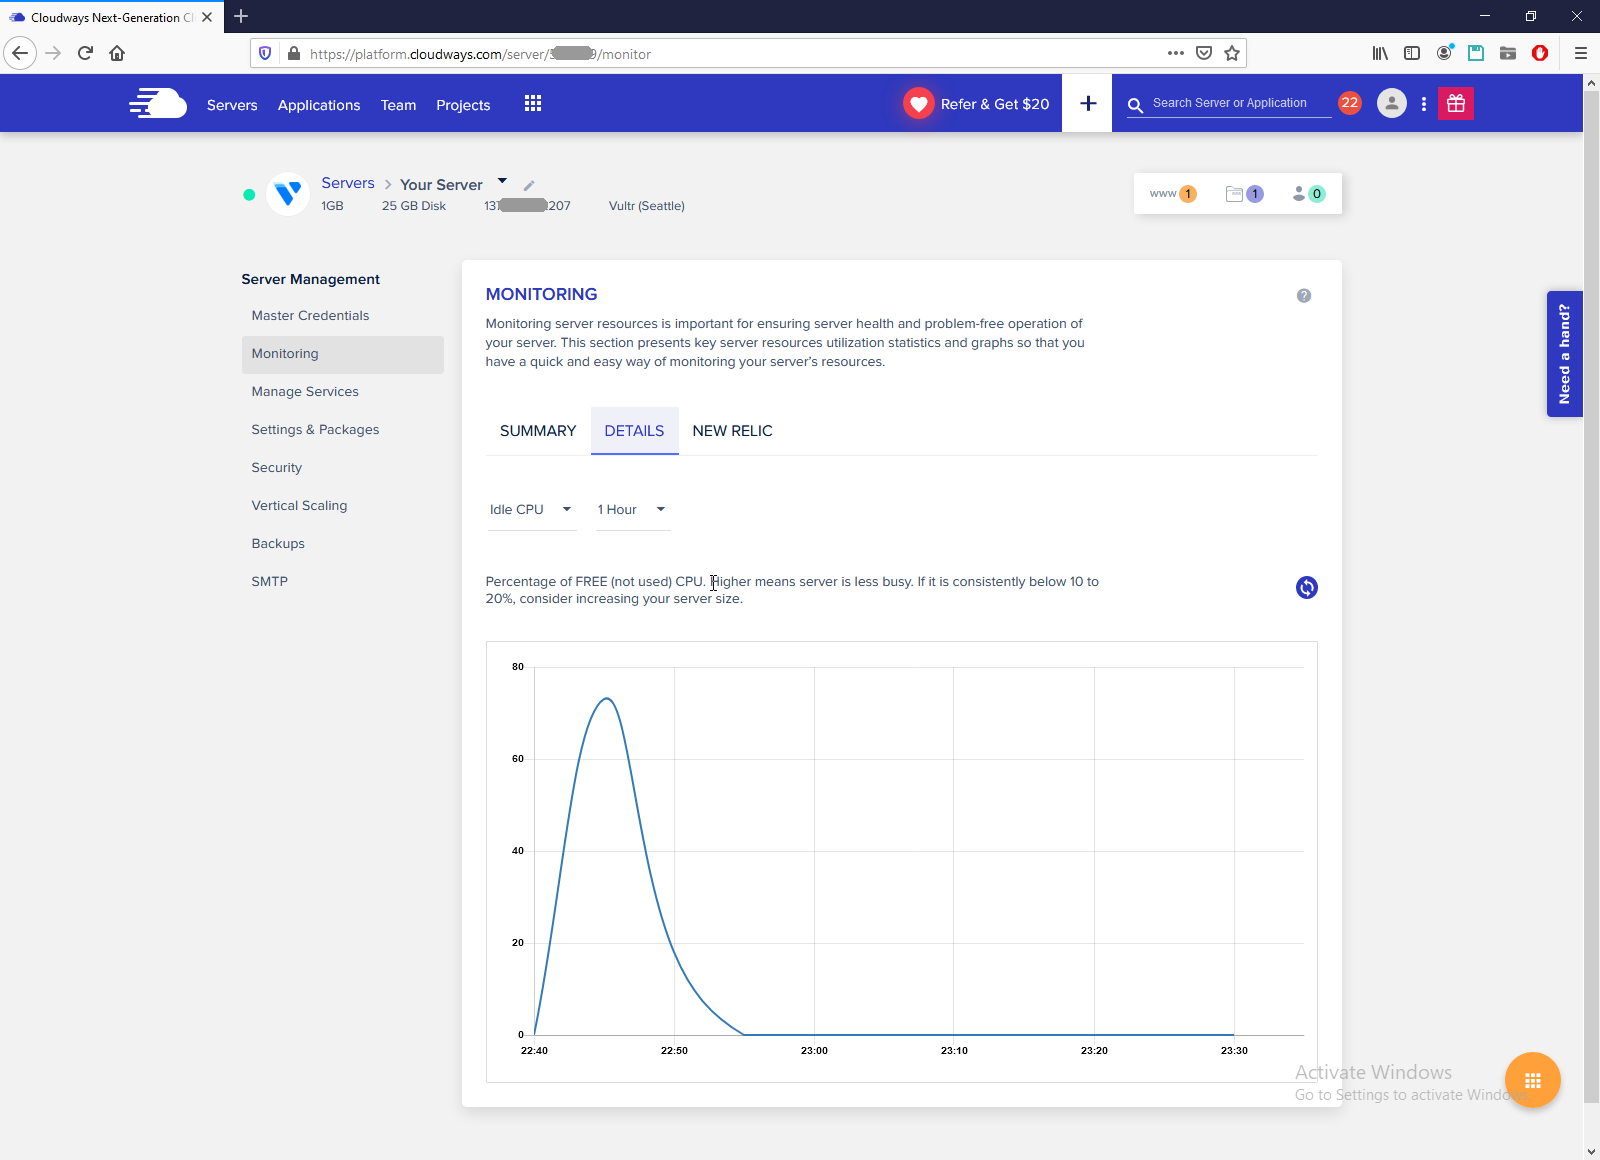The image size is (1600, 1160).
Task: Click the user profile avatar icon
Action: (1391, 104)
